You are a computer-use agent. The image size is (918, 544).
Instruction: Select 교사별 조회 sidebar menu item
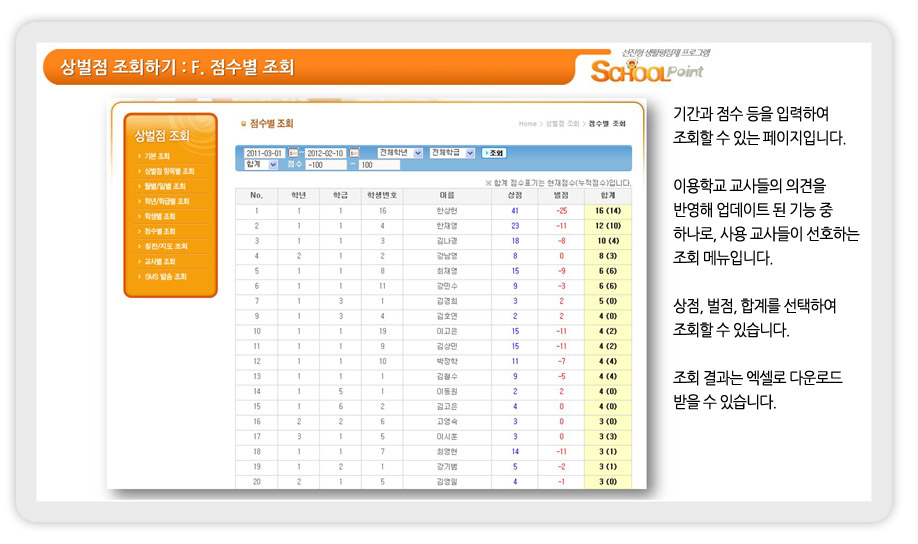[x=160, y=261]
